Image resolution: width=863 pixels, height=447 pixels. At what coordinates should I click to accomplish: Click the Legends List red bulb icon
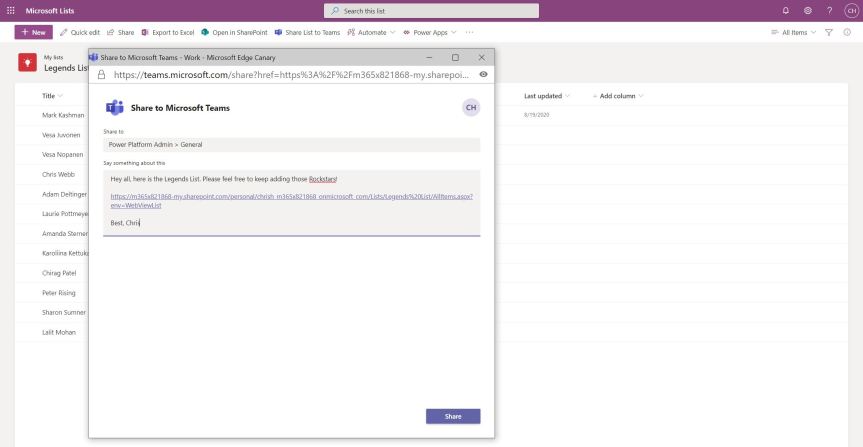click(x=28, y=62)
